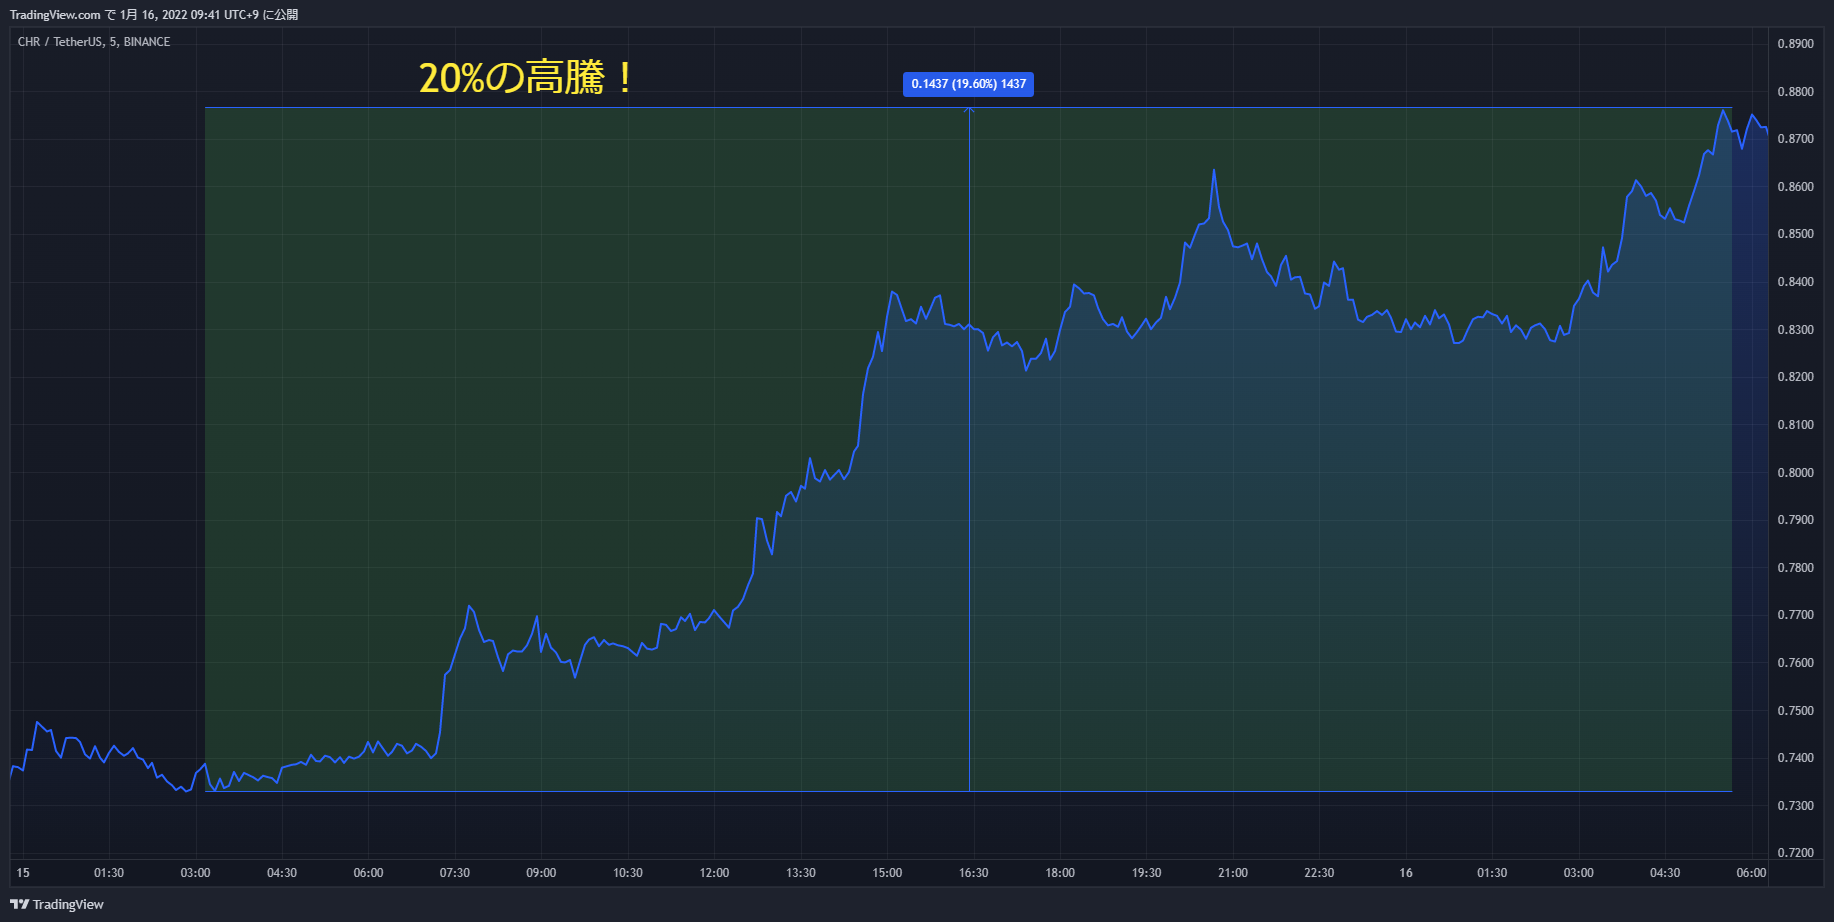1834x922 pixels.
Task: Click the 15:00 time axis label
Action: click(x=887, y=873)
